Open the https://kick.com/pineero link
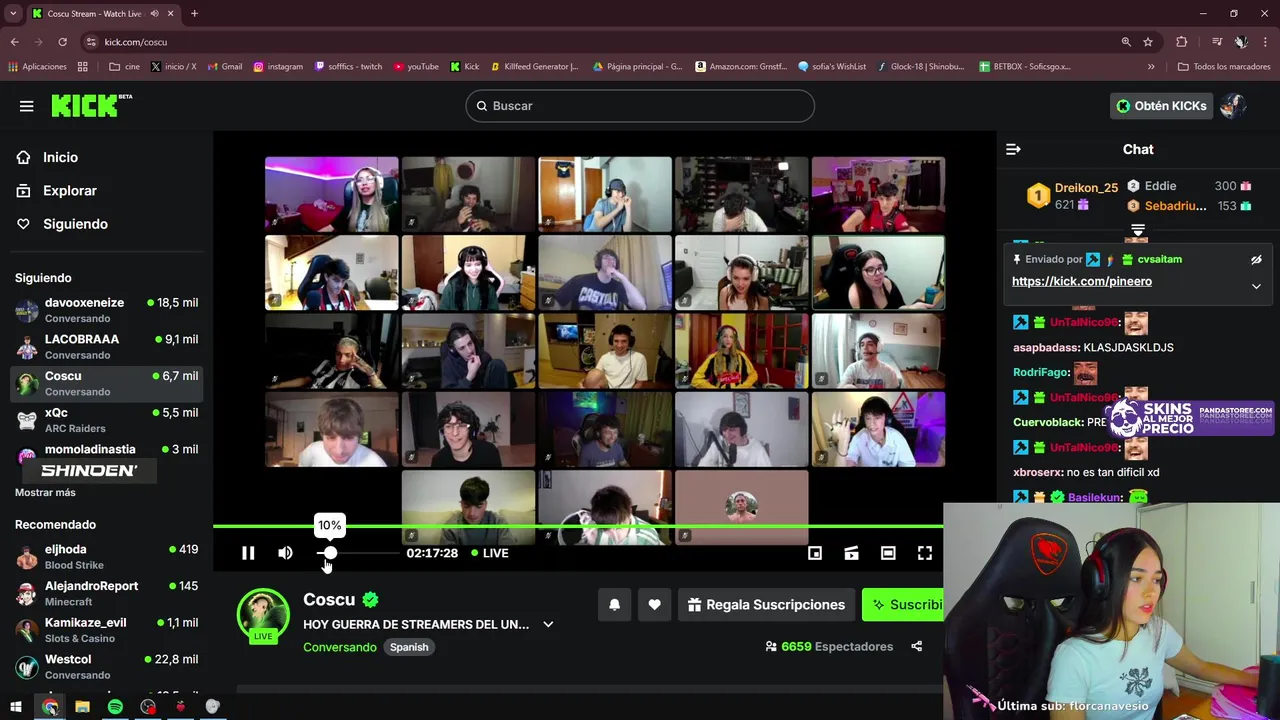Viewport: 1280px width, 720px height. (1082, 281)
